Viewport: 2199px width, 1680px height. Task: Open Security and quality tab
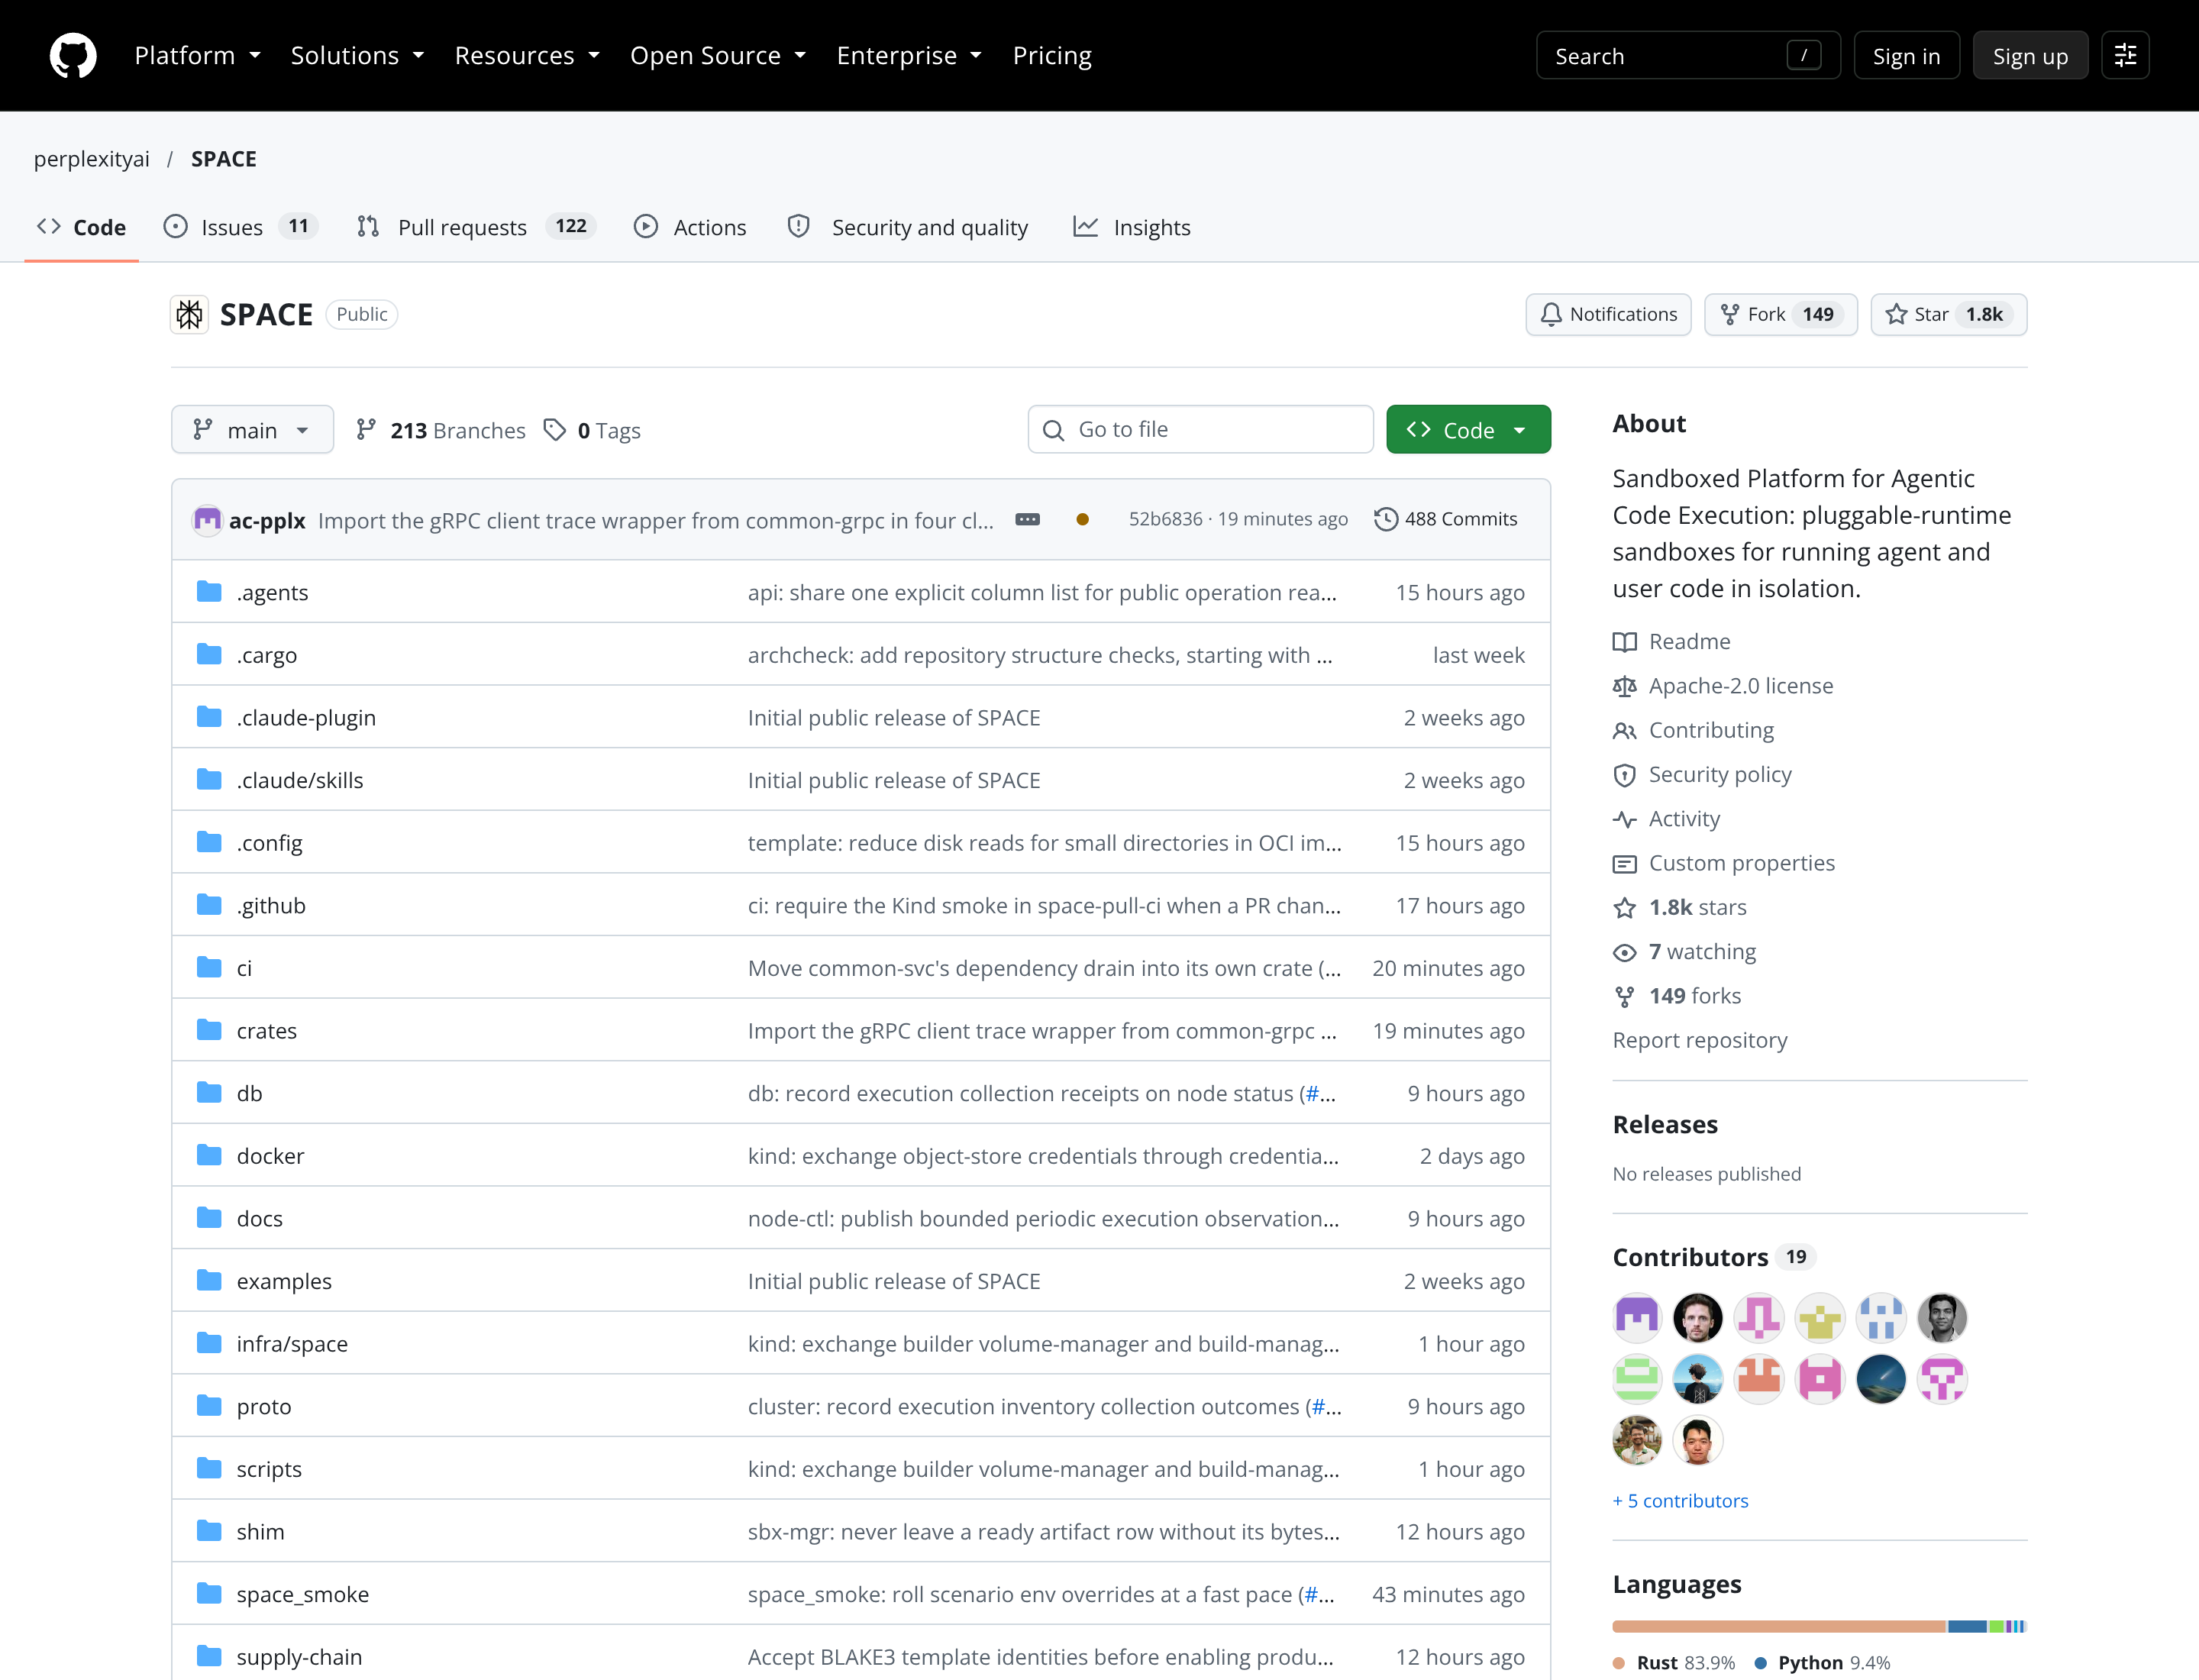[908, 227]
